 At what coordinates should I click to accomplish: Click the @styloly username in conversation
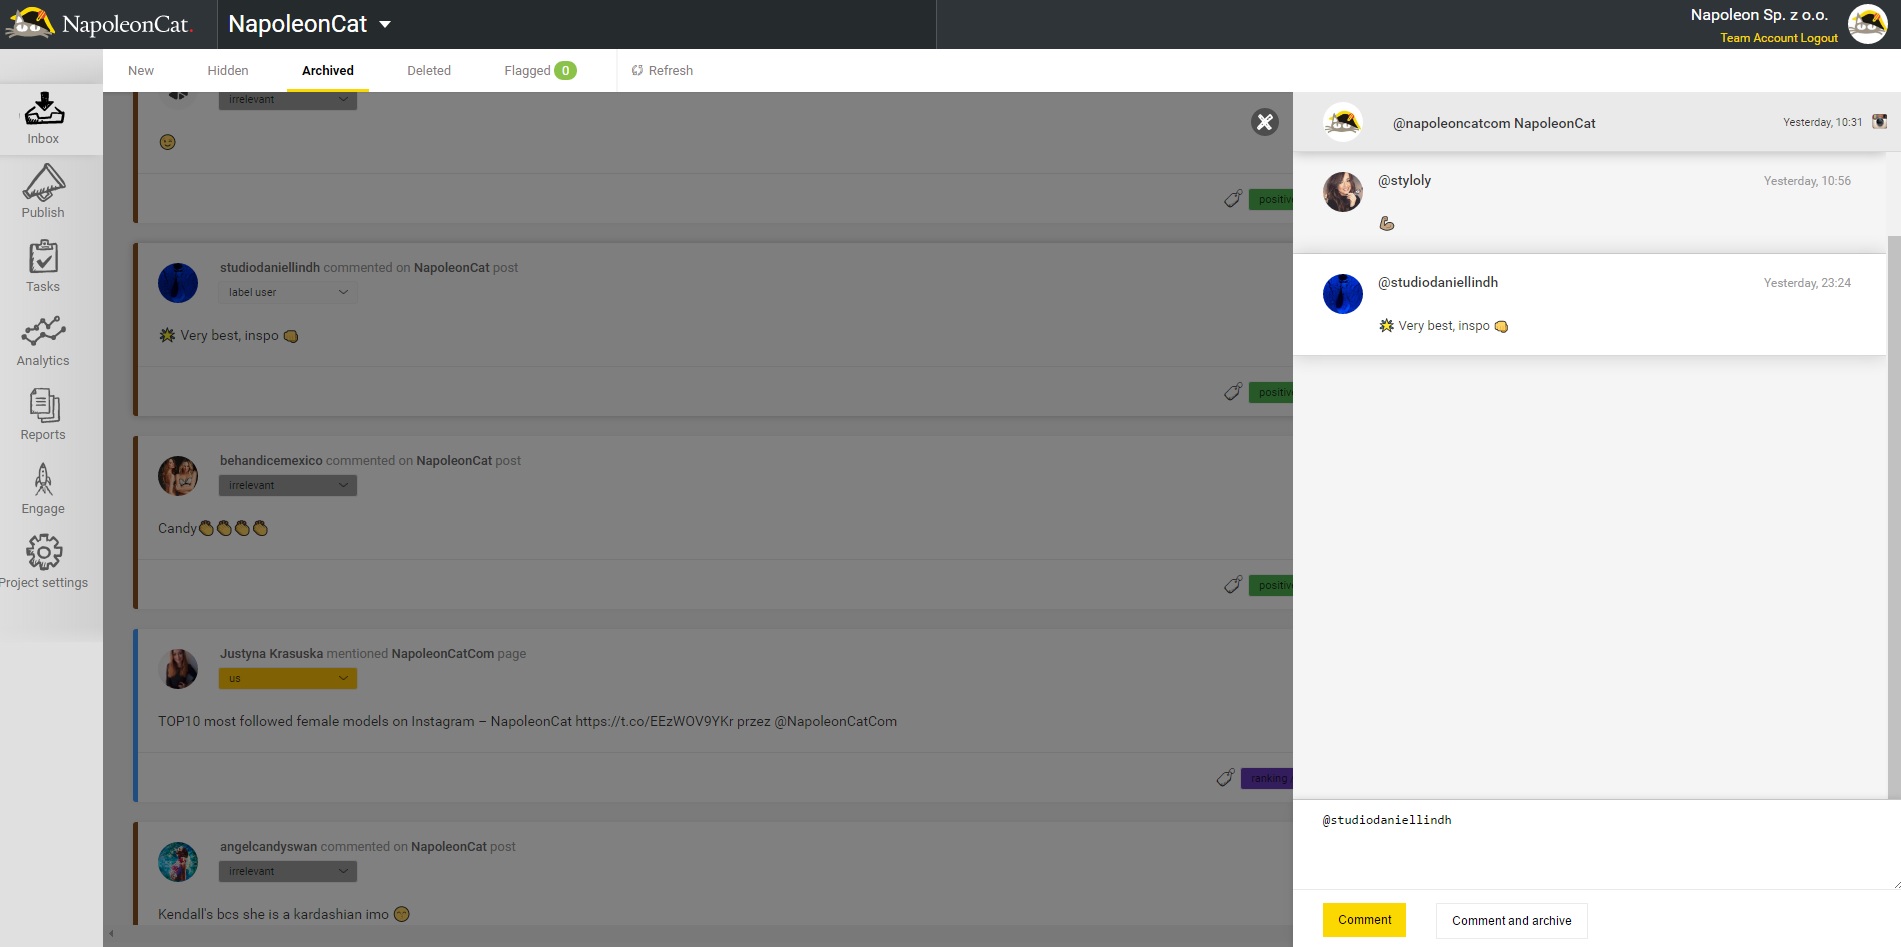coord(1404,180)
